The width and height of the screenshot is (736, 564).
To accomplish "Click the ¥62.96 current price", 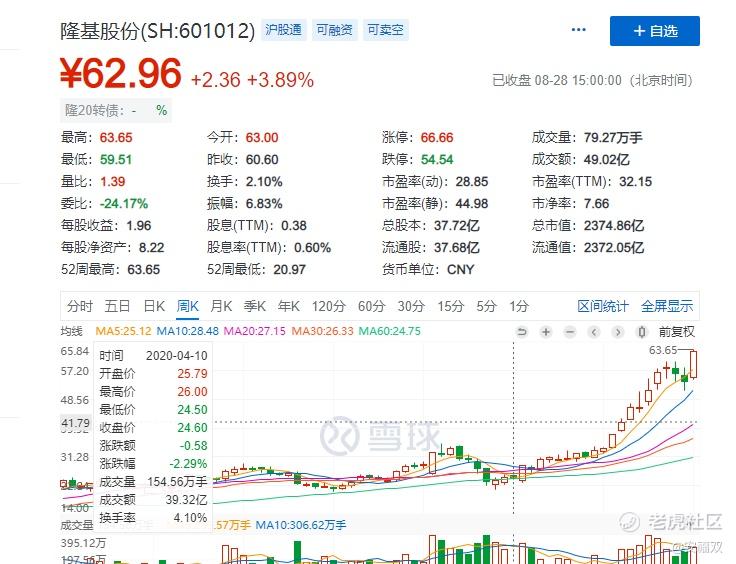I will [121, 74].
